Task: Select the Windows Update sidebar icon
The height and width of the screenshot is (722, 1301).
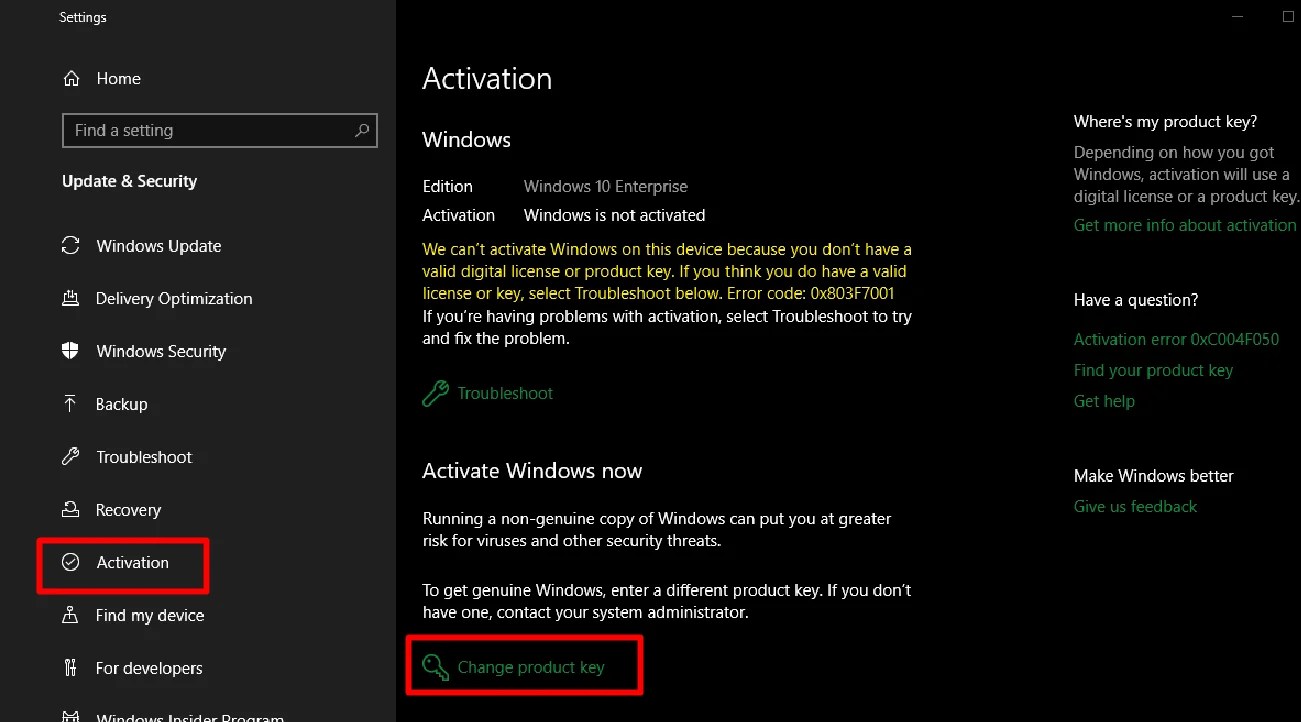Action: pyautogui.click(x=70, y=246)
